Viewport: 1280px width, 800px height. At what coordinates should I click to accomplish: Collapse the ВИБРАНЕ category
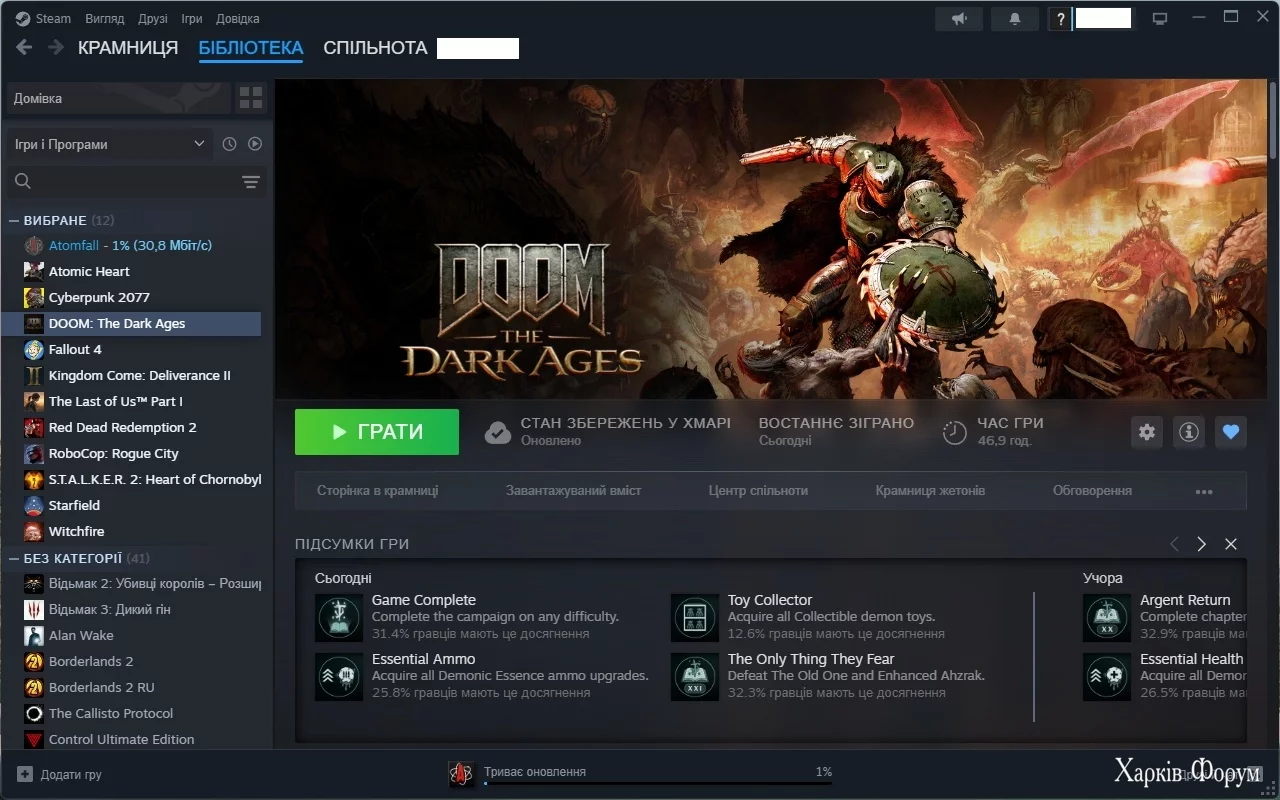tap(14, 220)
